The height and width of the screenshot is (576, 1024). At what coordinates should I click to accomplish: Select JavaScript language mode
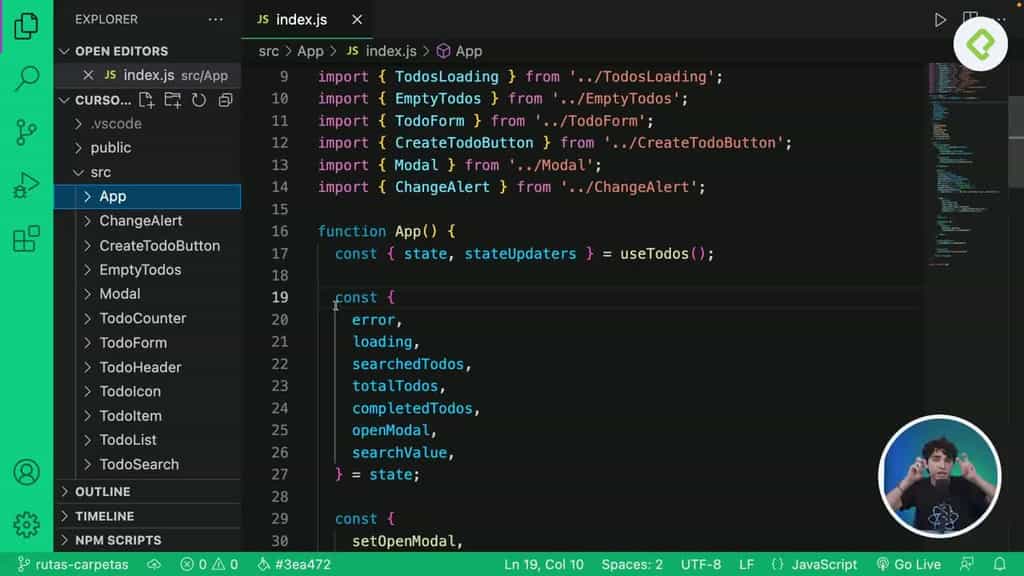click(x=814, y=564)
